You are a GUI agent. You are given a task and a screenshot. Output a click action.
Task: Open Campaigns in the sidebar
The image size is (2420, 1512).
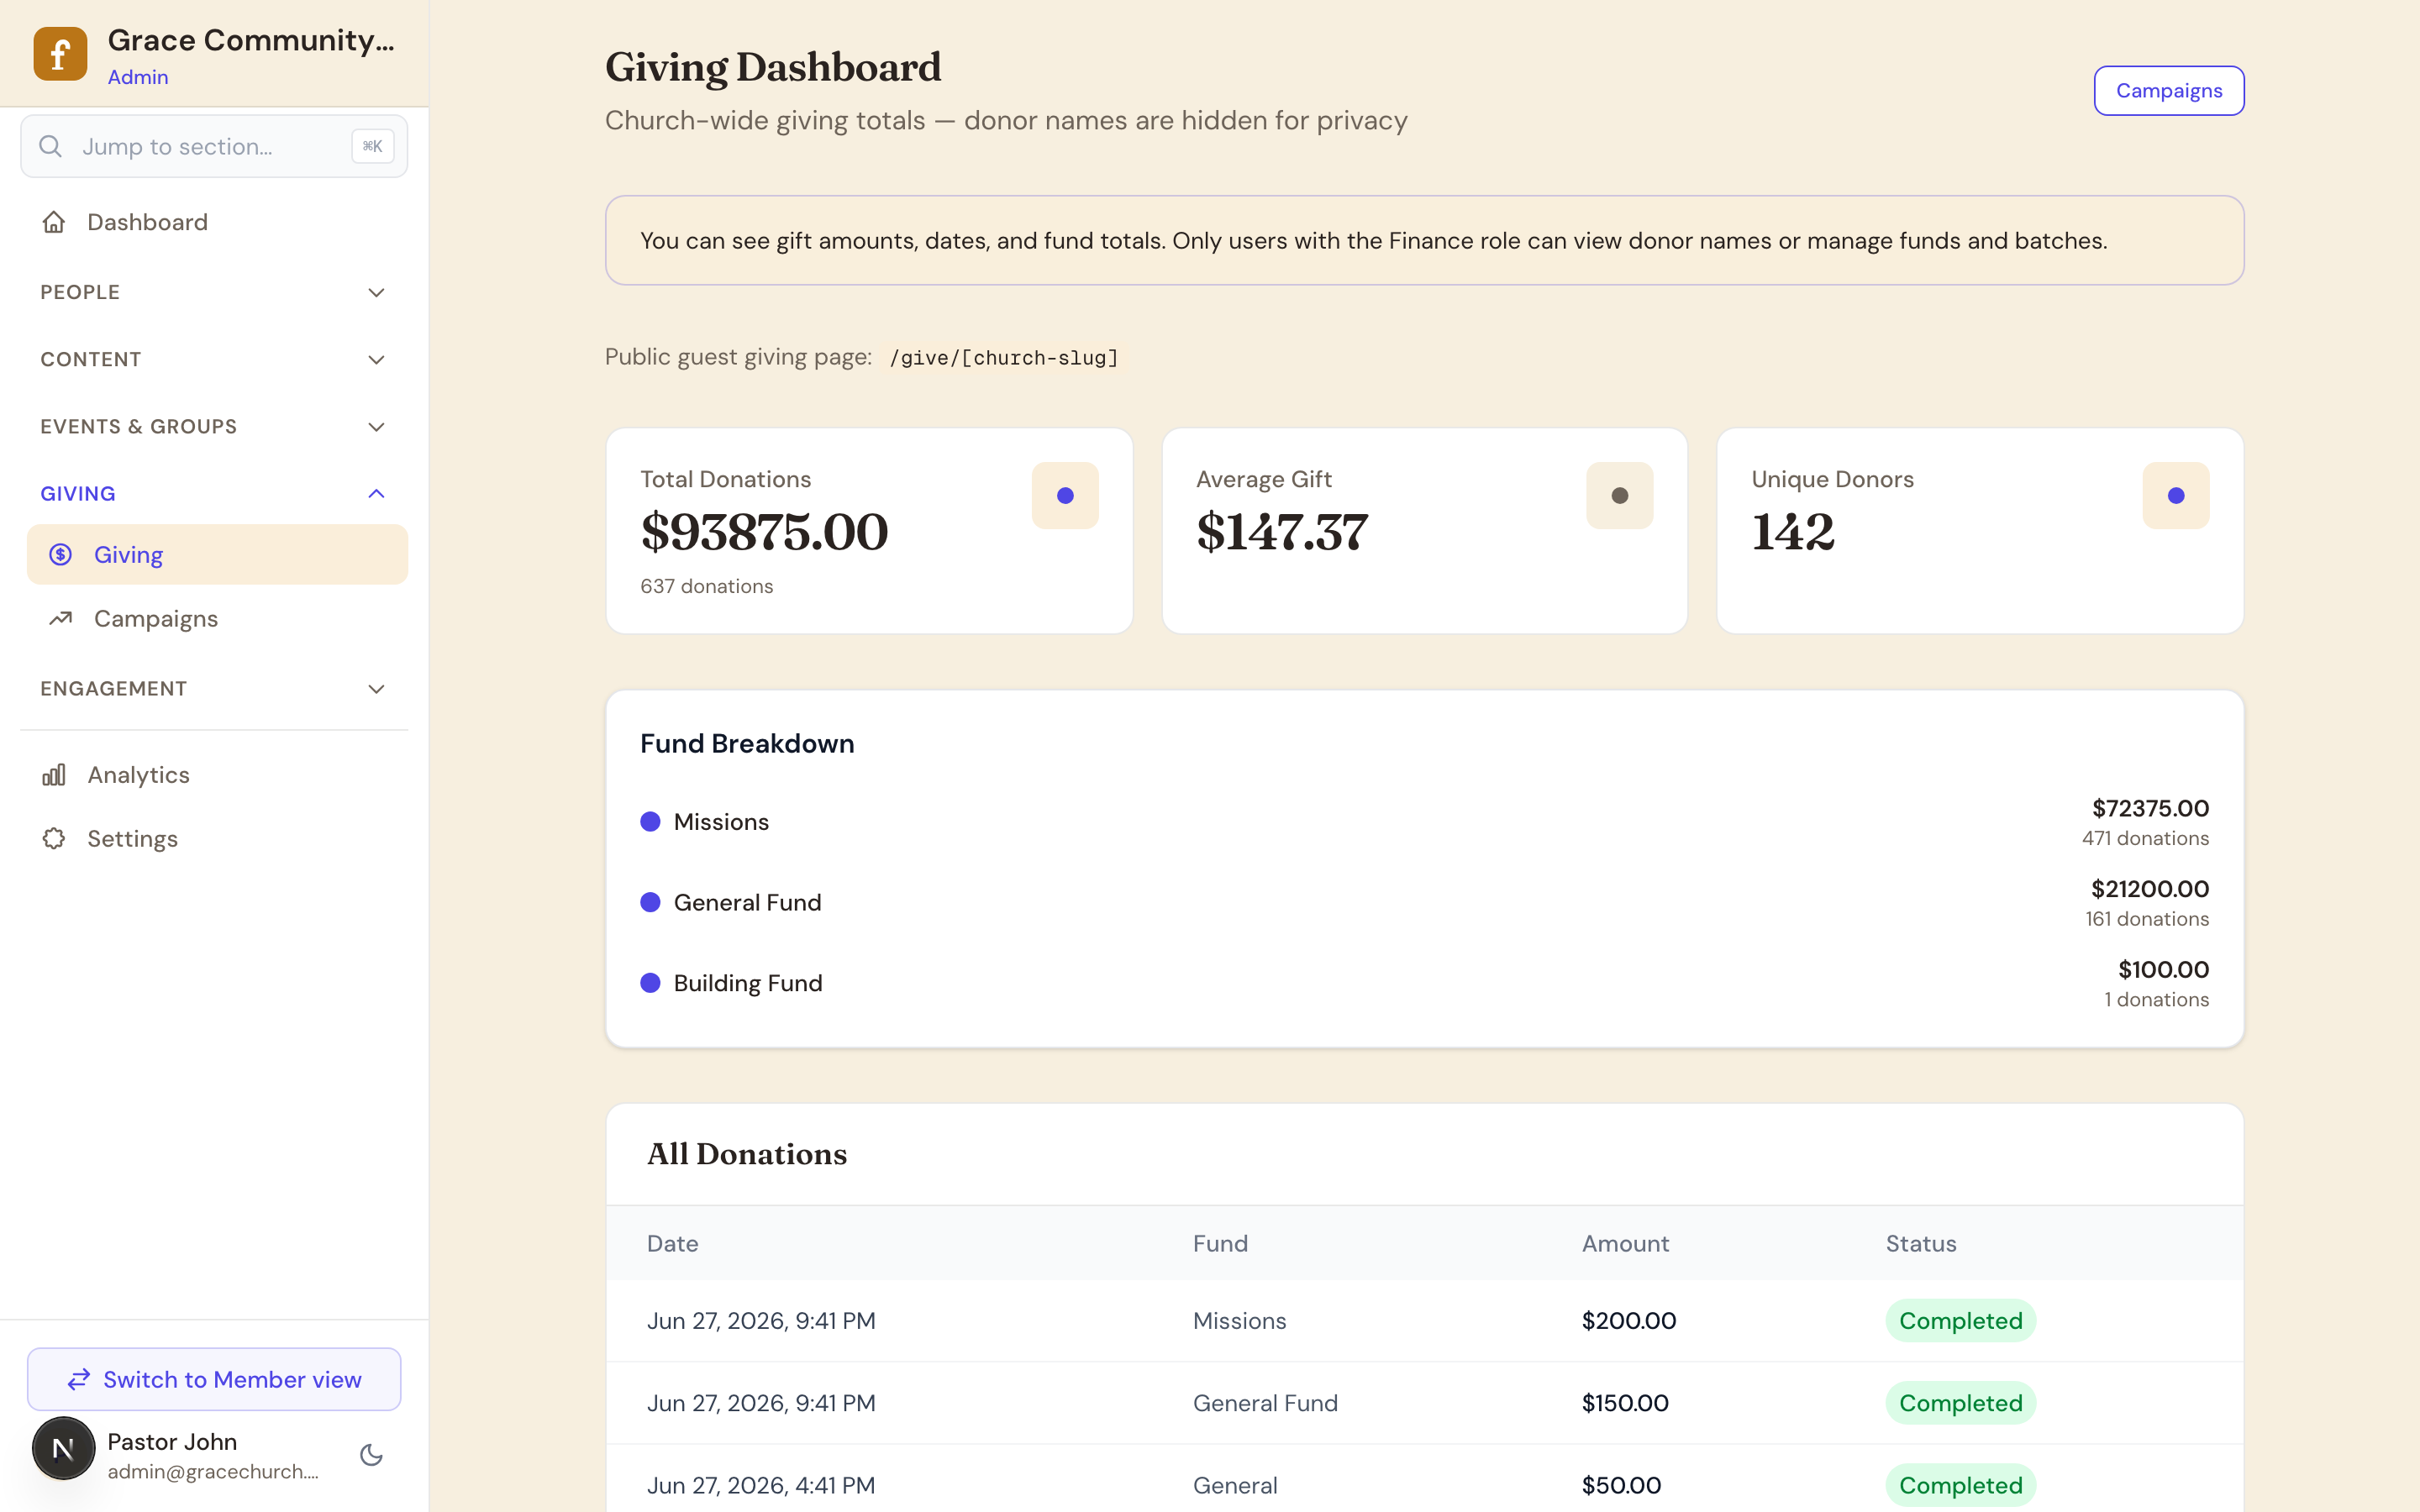point(217,618)
